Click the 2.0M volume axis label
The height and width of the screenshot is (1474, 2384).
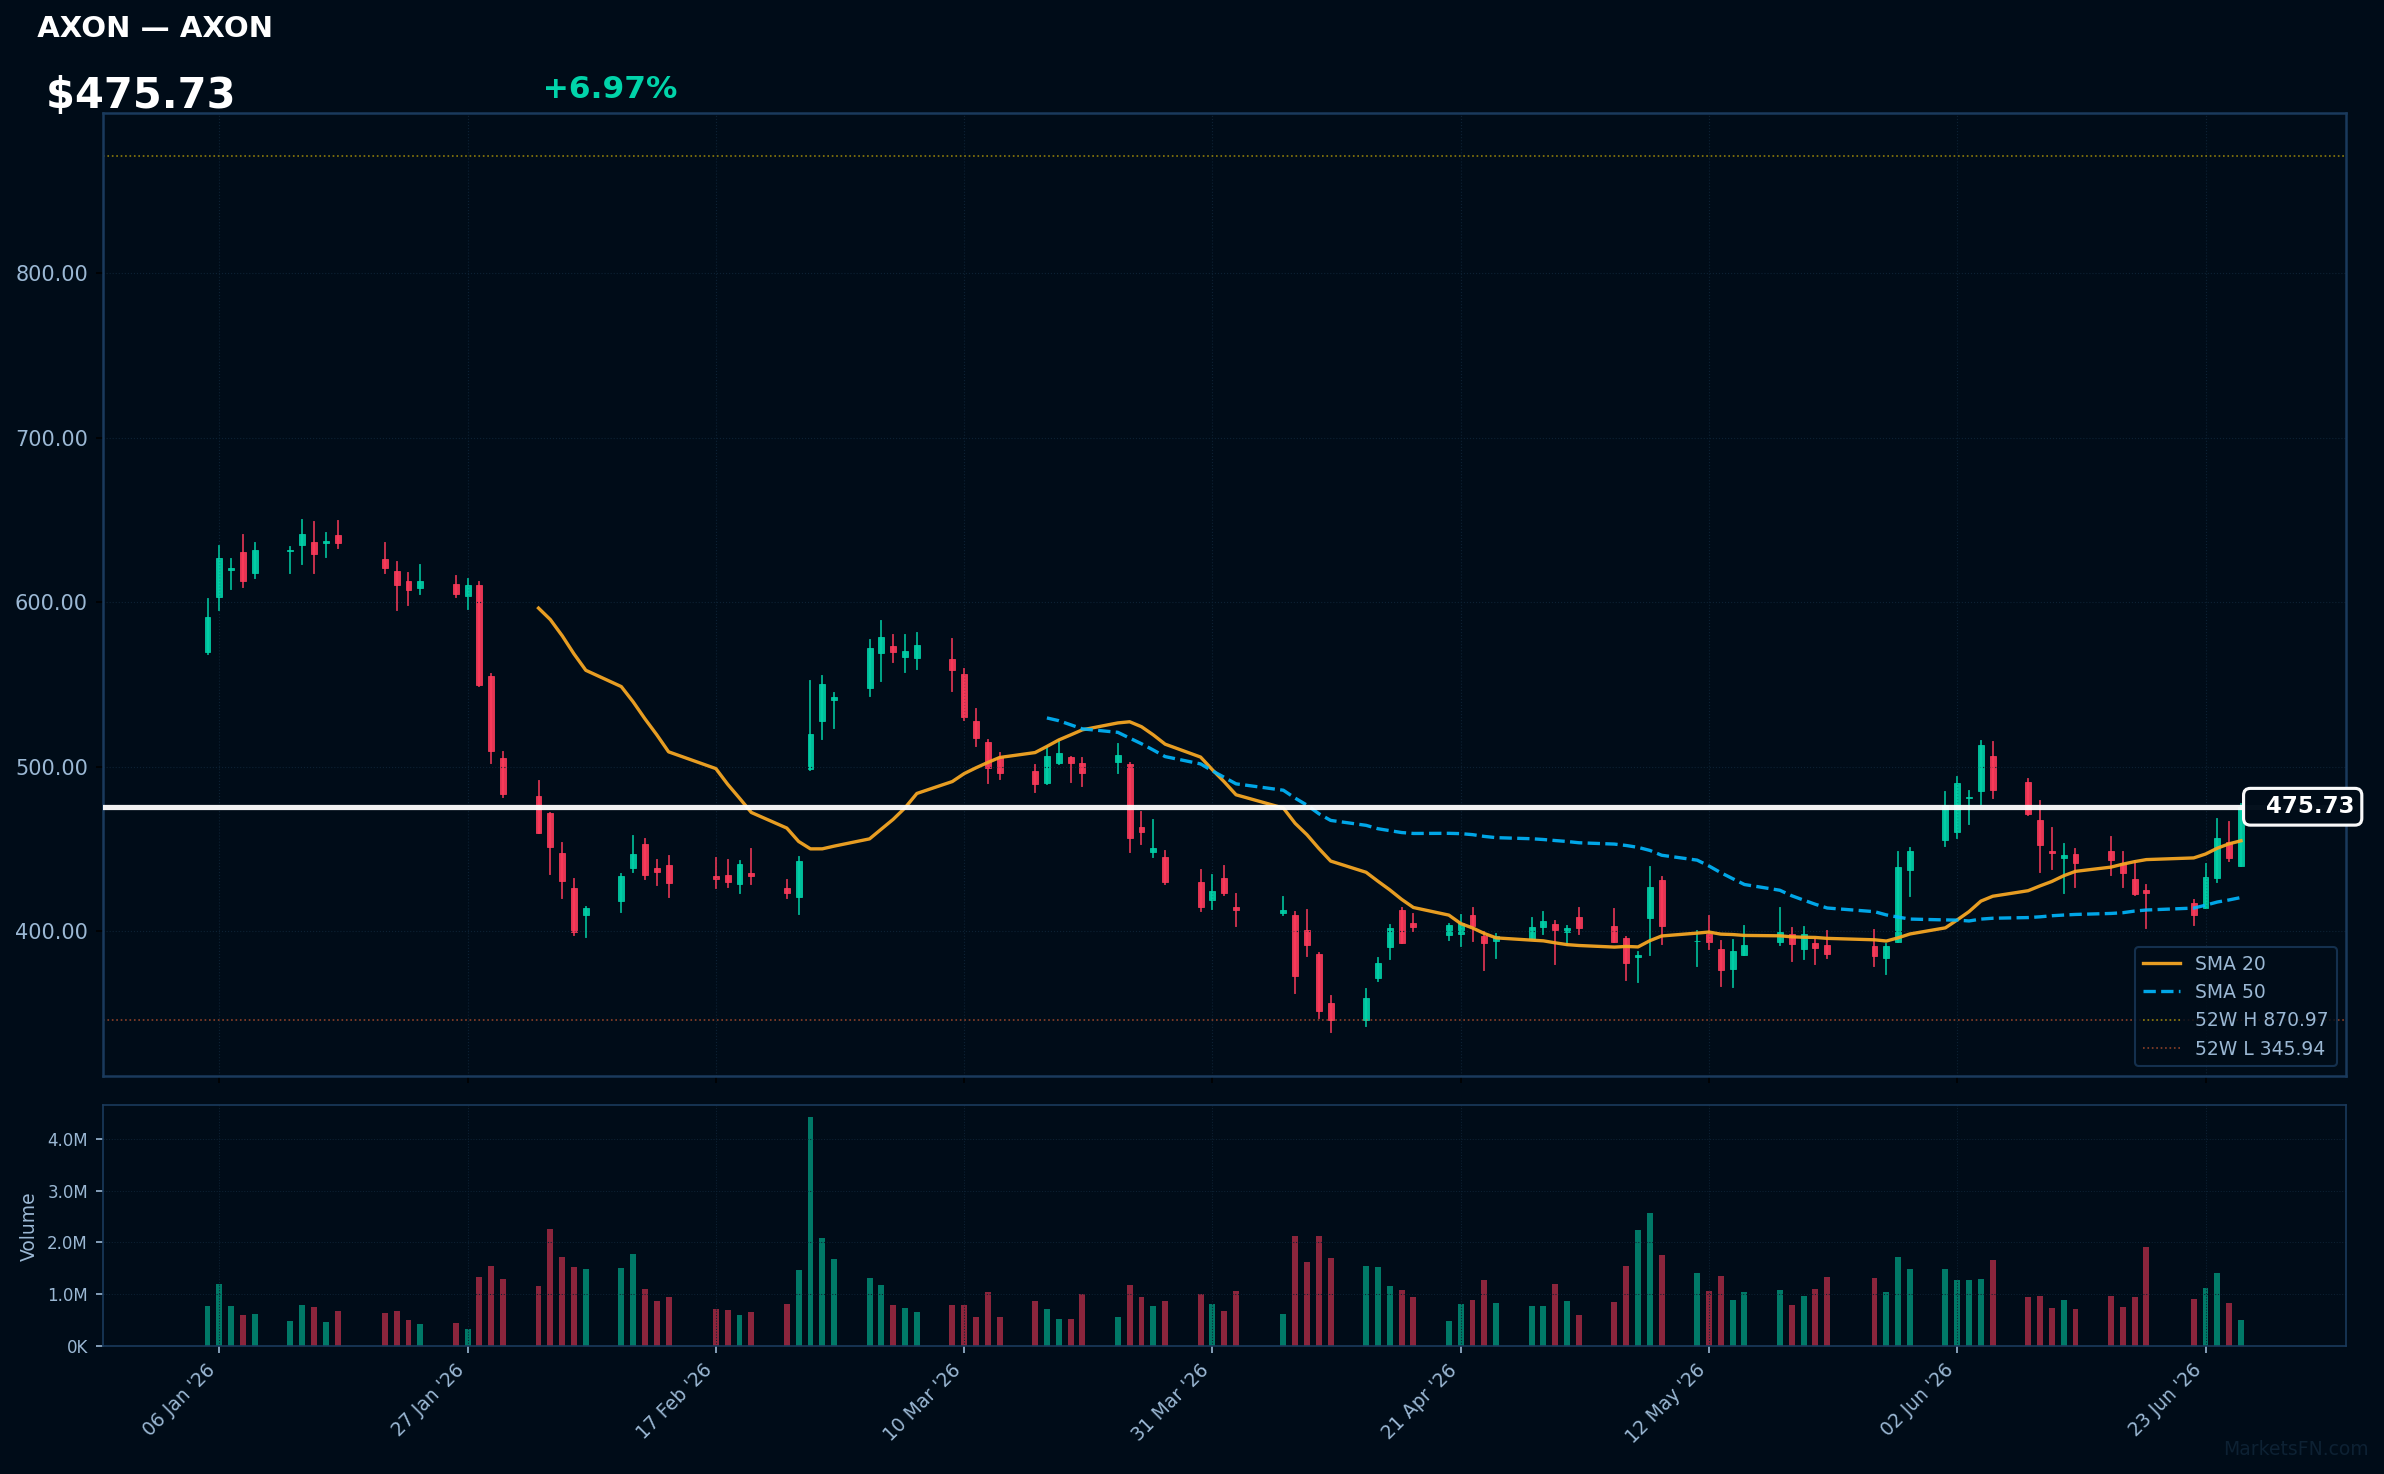pyautogui.click(x=68, y=1242)
